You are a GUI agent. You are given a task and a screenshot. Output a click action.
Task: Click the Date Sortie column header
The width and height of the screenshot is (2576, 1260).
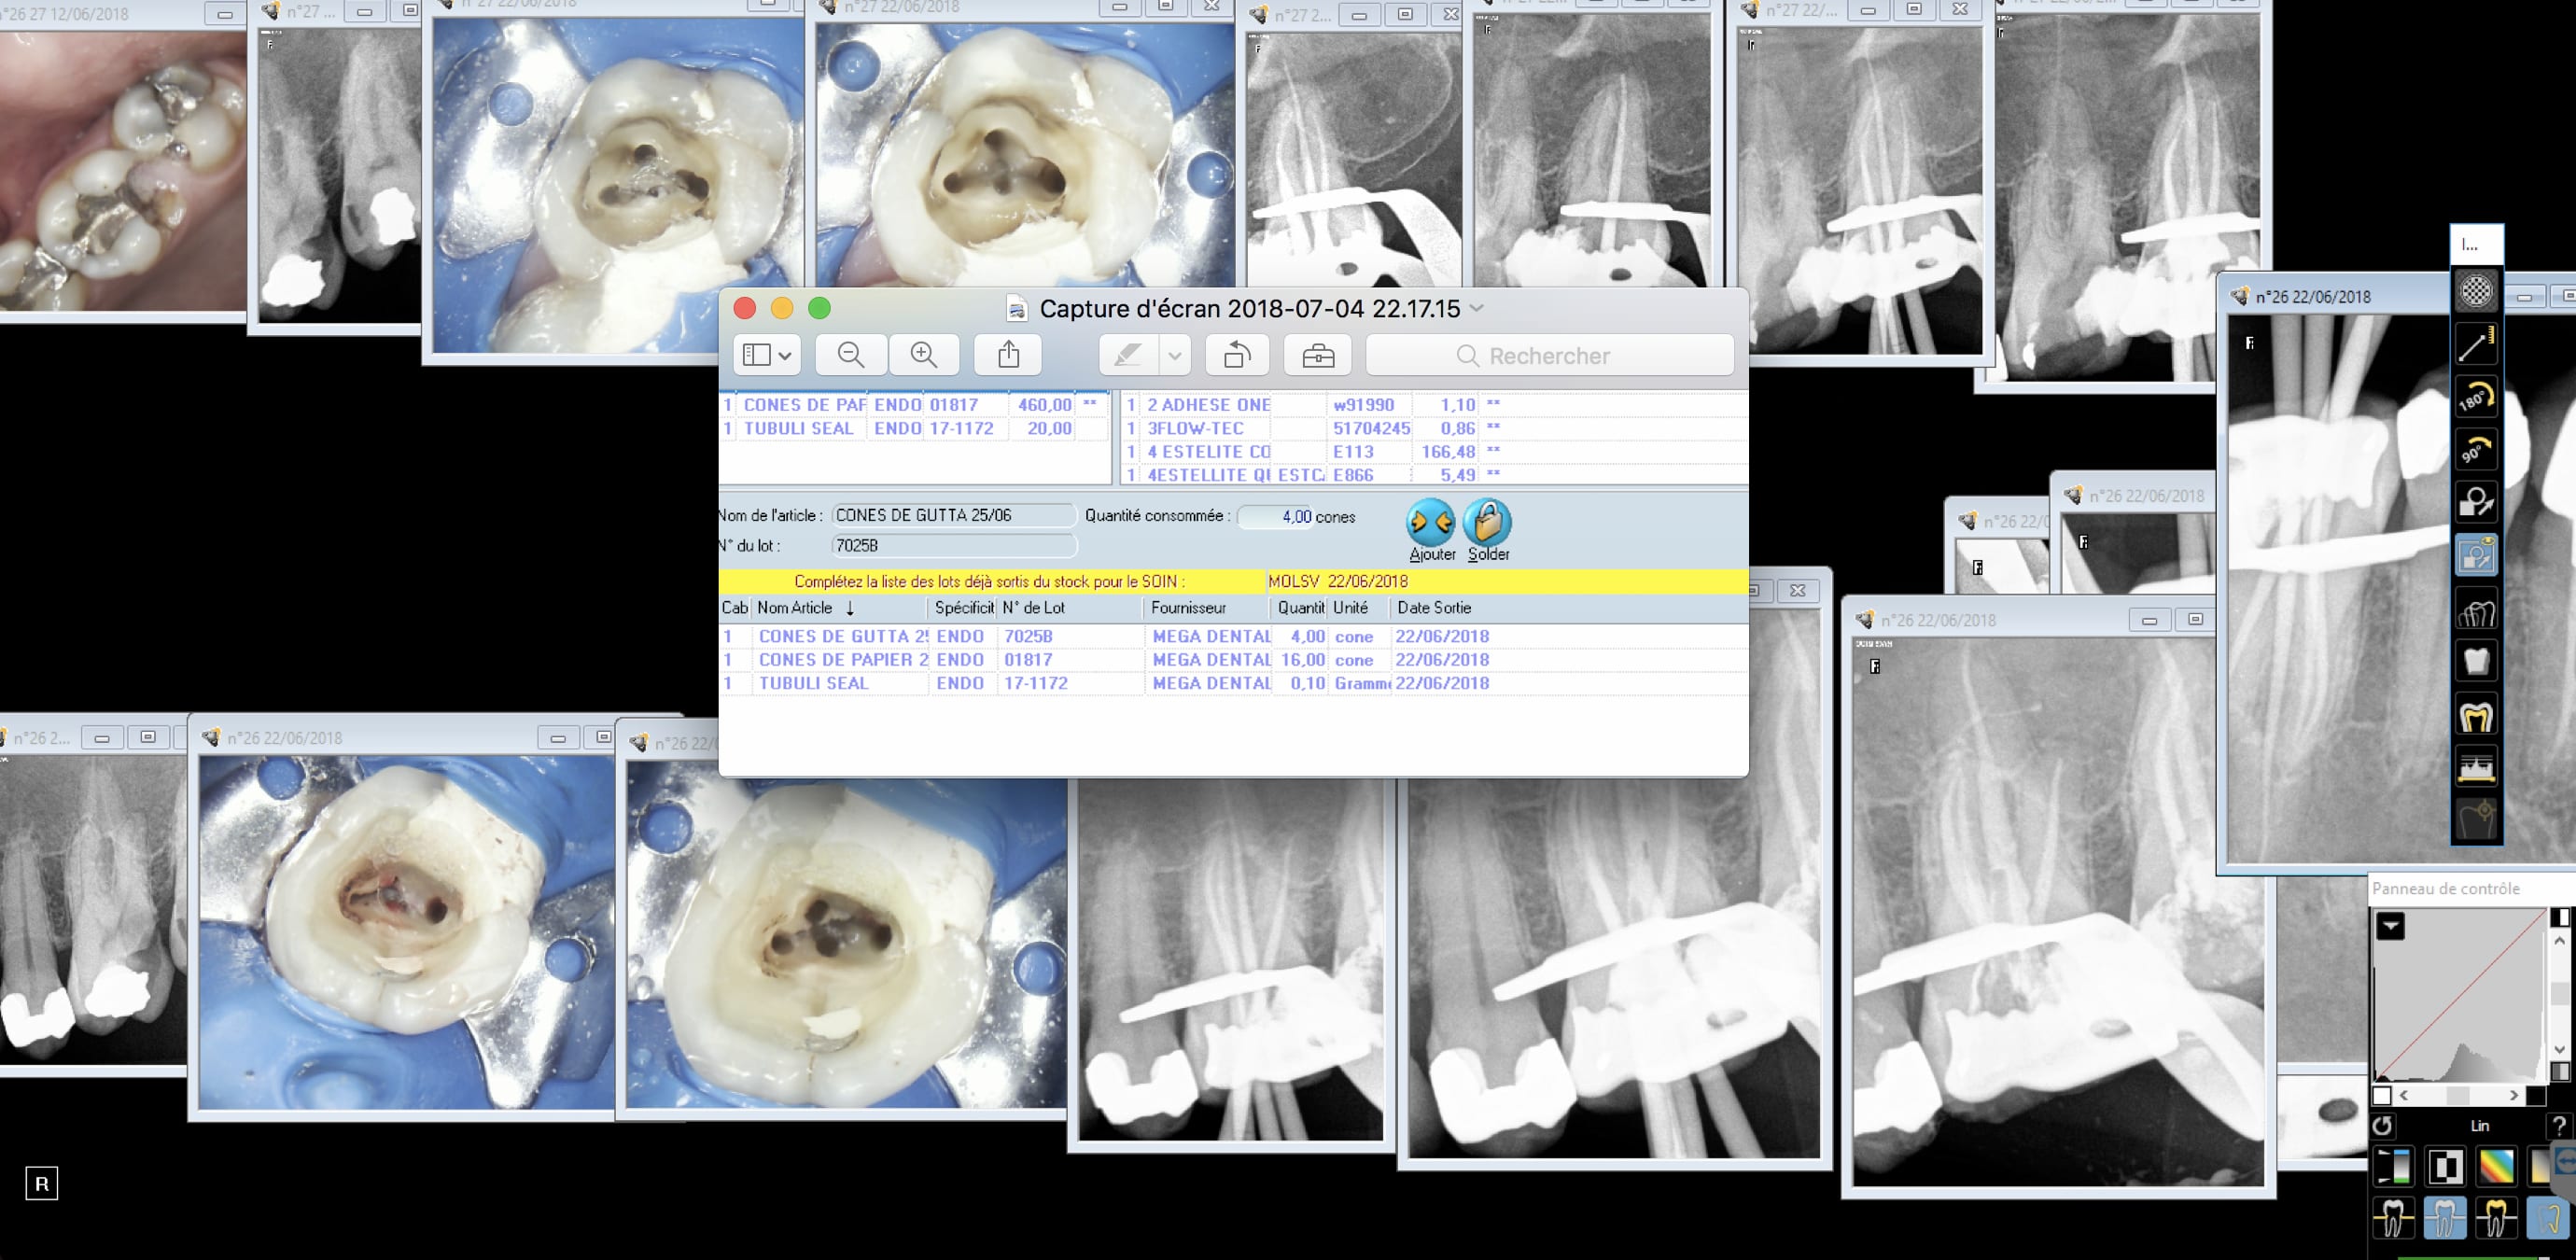click(1433, 608)
